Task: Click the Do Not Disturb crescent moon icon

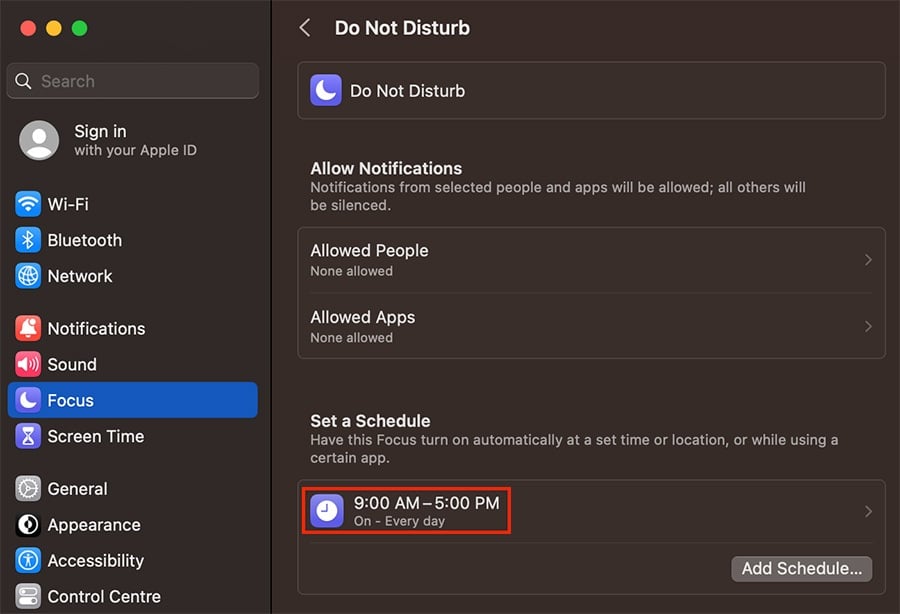Action: click(x=325, y=90)
